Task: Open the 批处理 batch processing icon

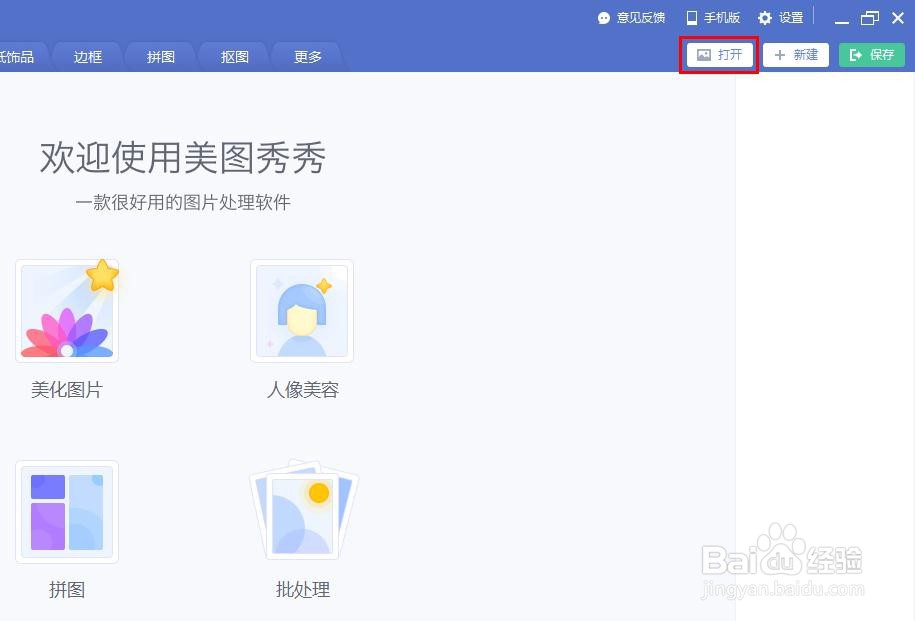Action: point(303,509)
